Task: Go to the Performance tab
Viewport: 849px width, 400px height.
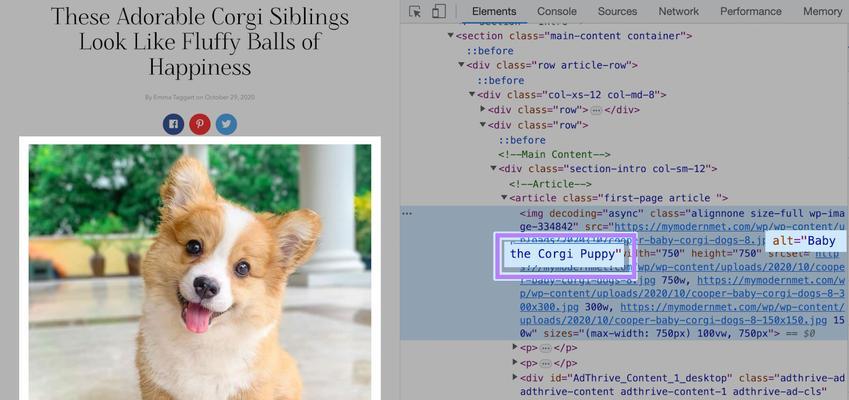Action: point(750,11)
